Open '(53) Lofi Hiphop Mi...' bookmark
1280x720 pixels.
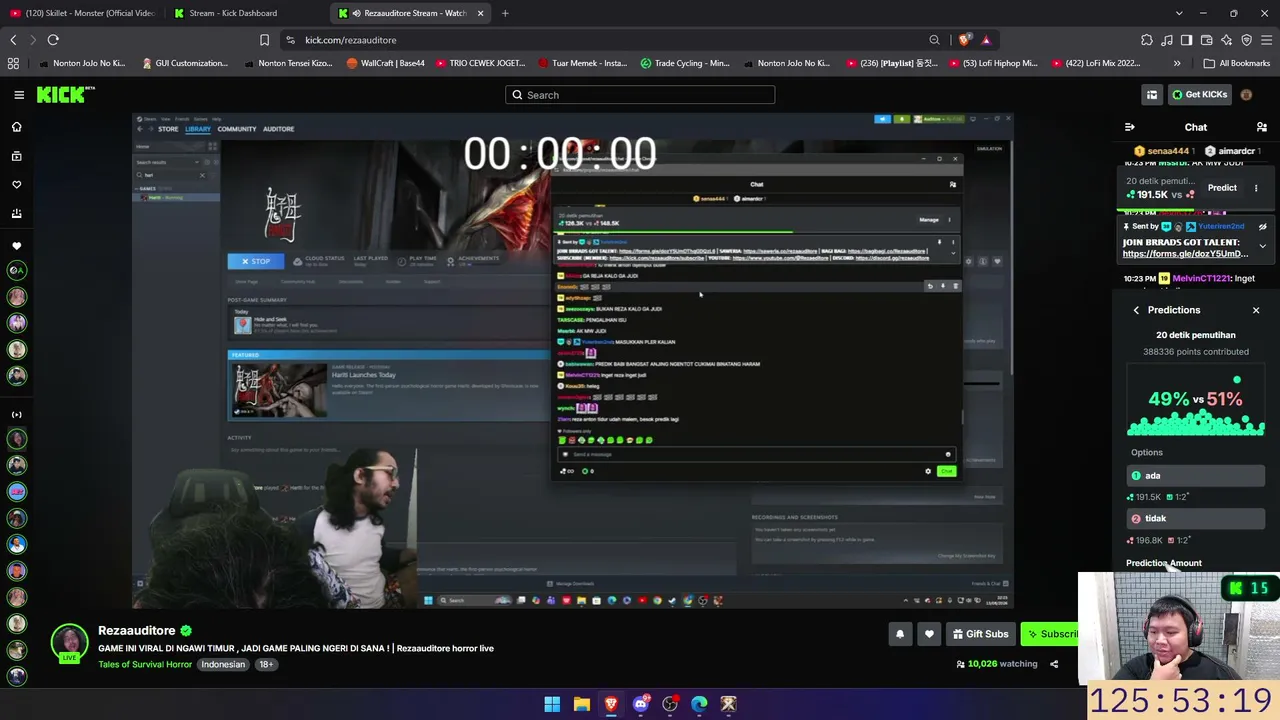pos(993,63)
